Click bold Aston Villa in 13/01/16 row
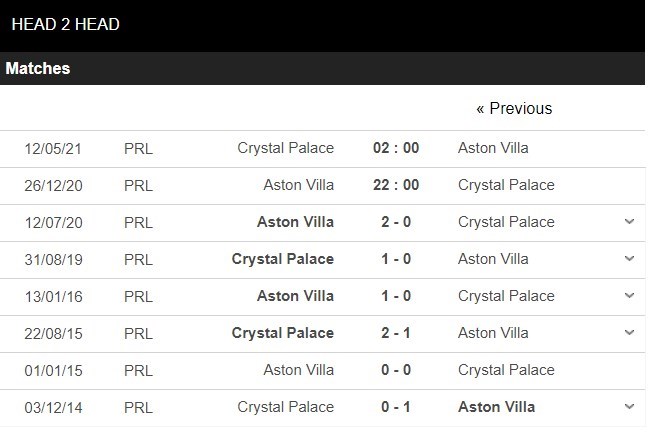Viewport: 648px width, 433px height. click(x=296, y=296)
